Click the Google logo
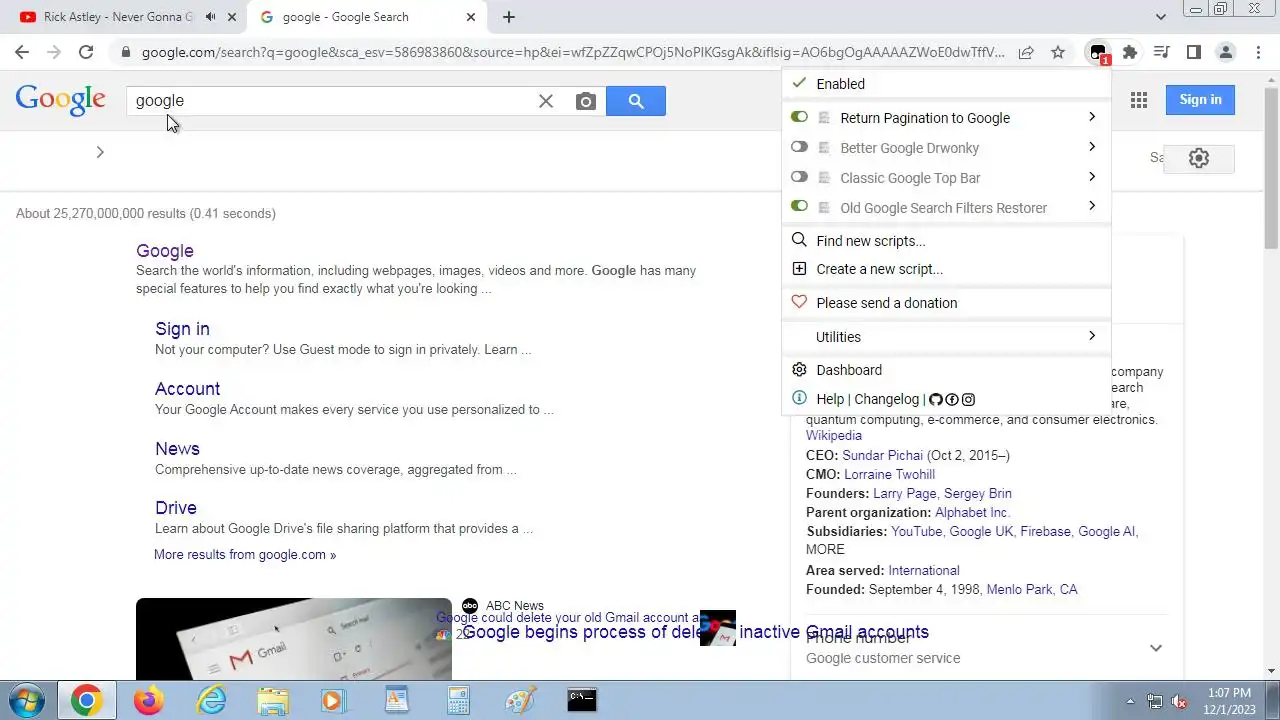Viewport: 1280px width, 720px height. [60, 100]
